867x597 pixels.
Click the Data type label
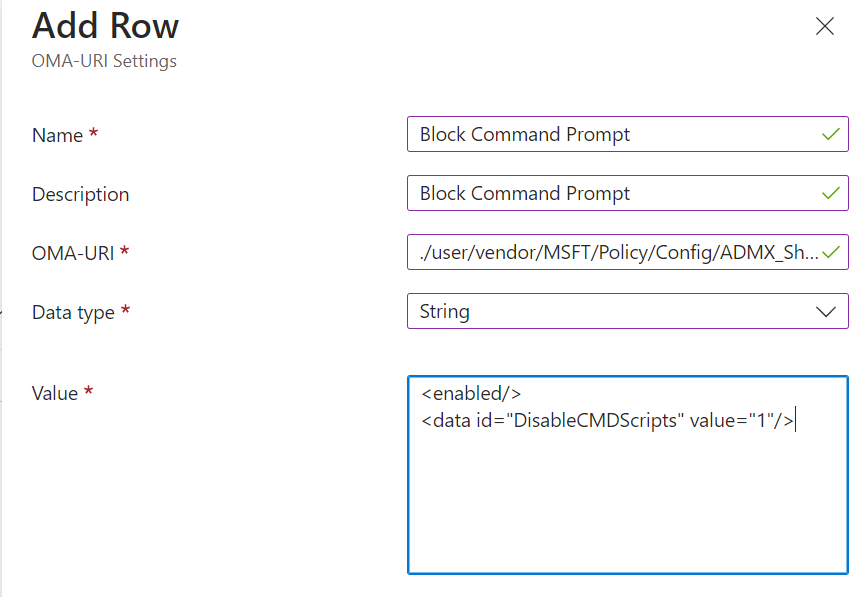click(x=73, y=312)
